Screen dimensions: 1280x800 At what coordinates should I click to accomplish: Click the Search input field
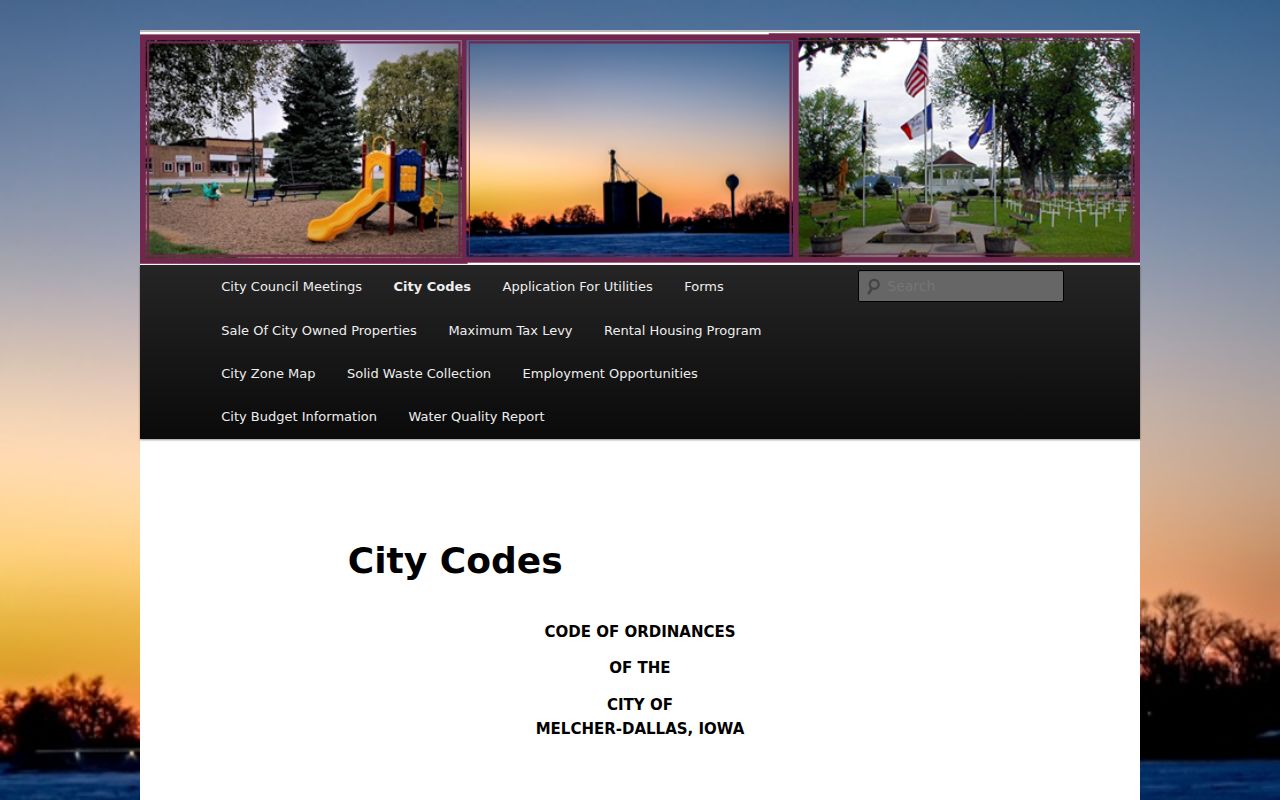coord(961,286)
